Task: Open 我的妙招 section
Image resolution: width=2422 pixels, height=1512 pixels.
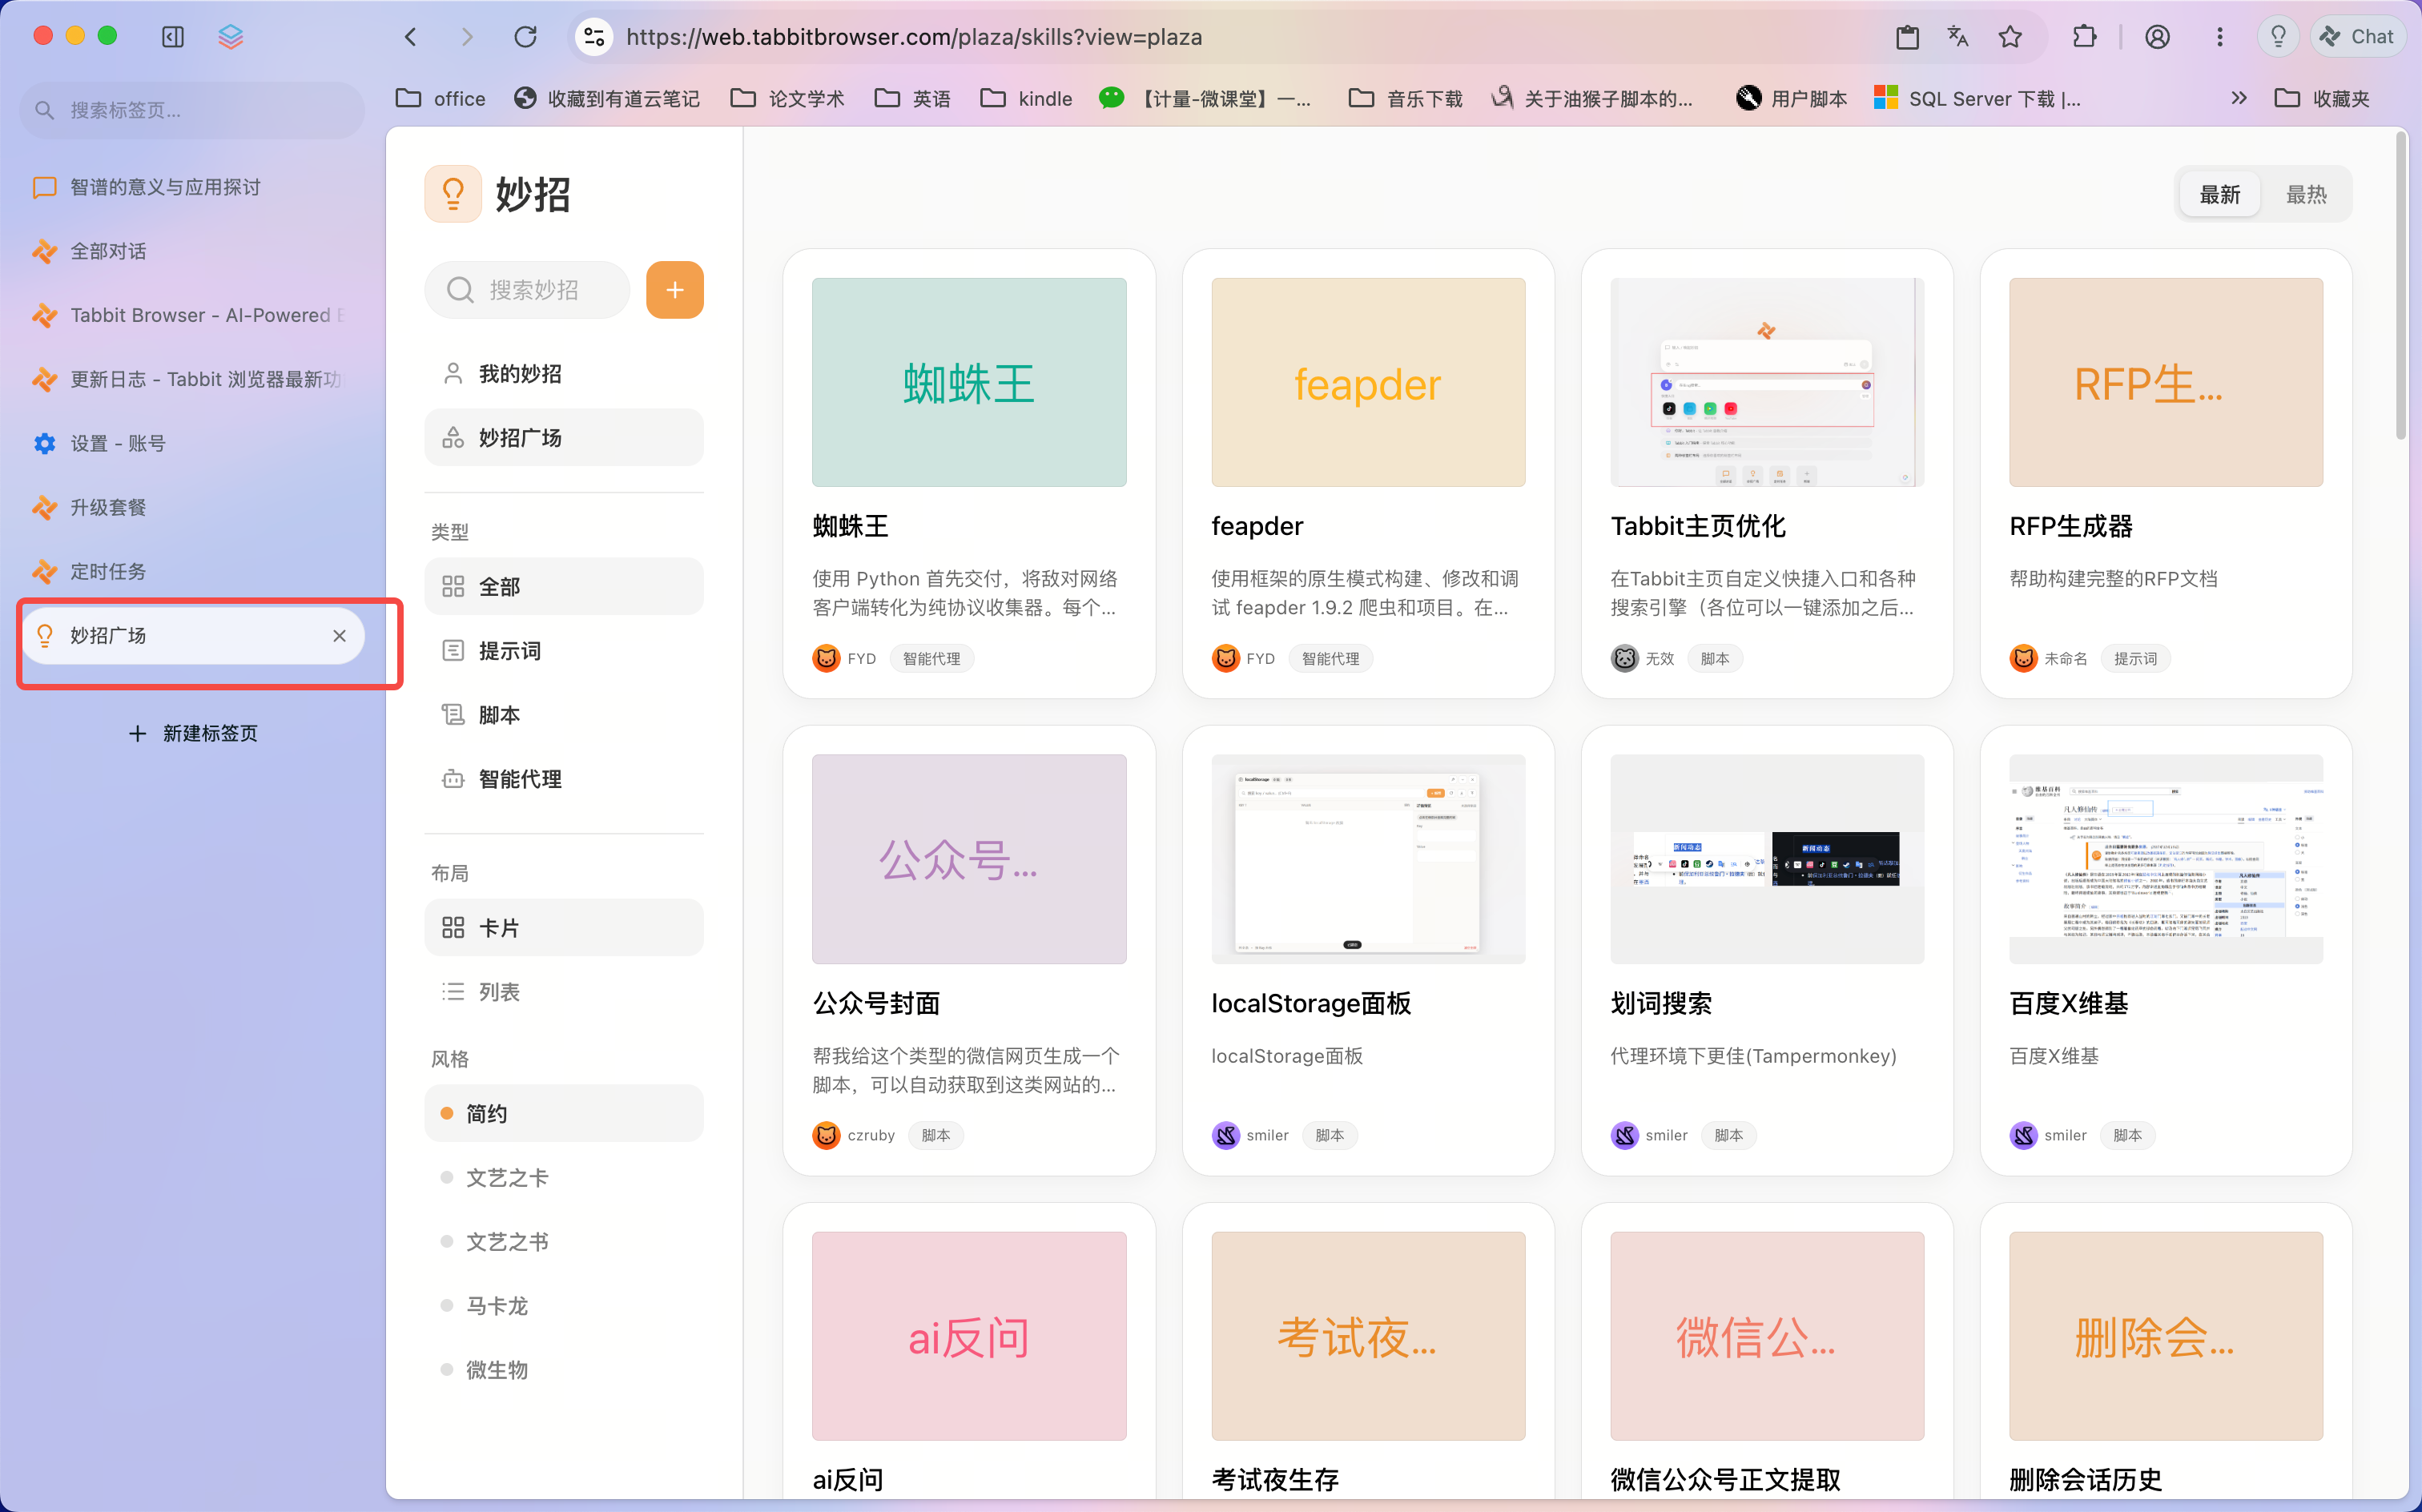Action: (564, 373)
